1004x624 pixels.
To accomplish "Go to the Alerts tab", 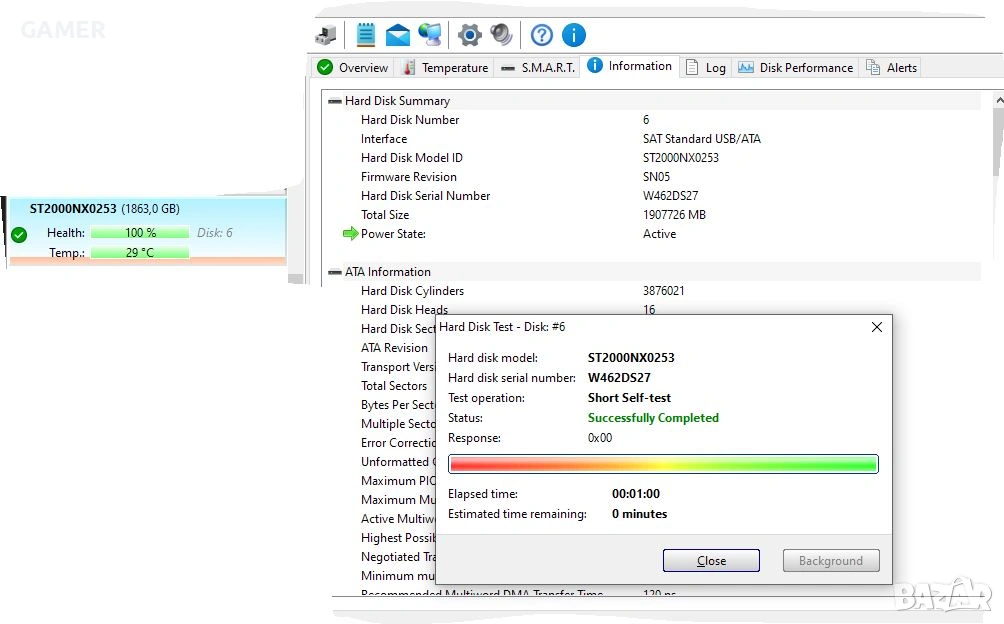I will (x=891, y=68).
